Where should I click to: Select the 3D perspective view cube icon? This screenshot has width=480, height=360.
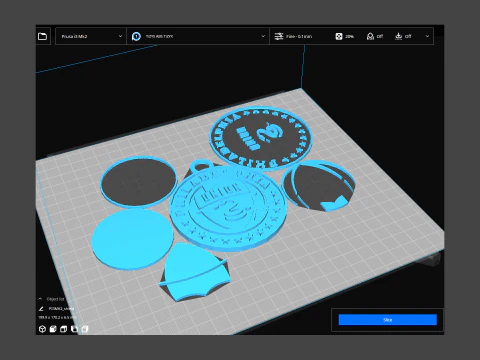42,329
